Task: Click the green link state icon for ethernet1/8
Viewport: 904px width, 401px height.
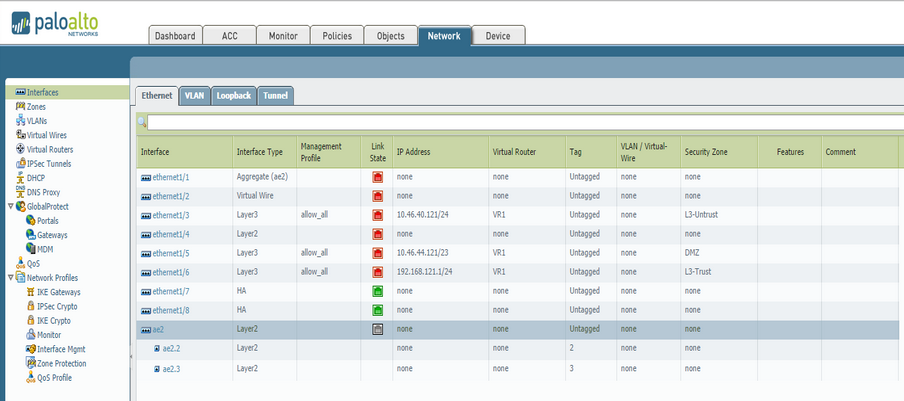Action: (378, 311)
